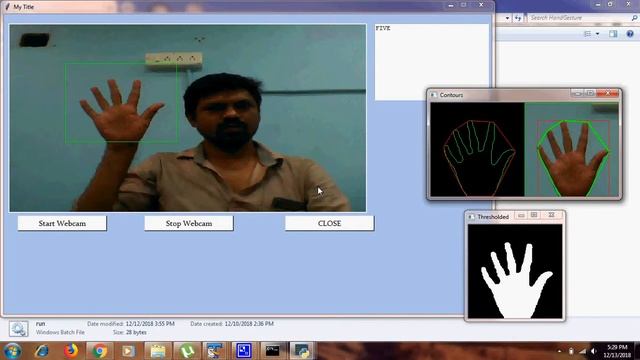The image size is (640, 360).
Task: Click the volume icon in system tray
Action: pyautogui.click(x=594, y=351)
